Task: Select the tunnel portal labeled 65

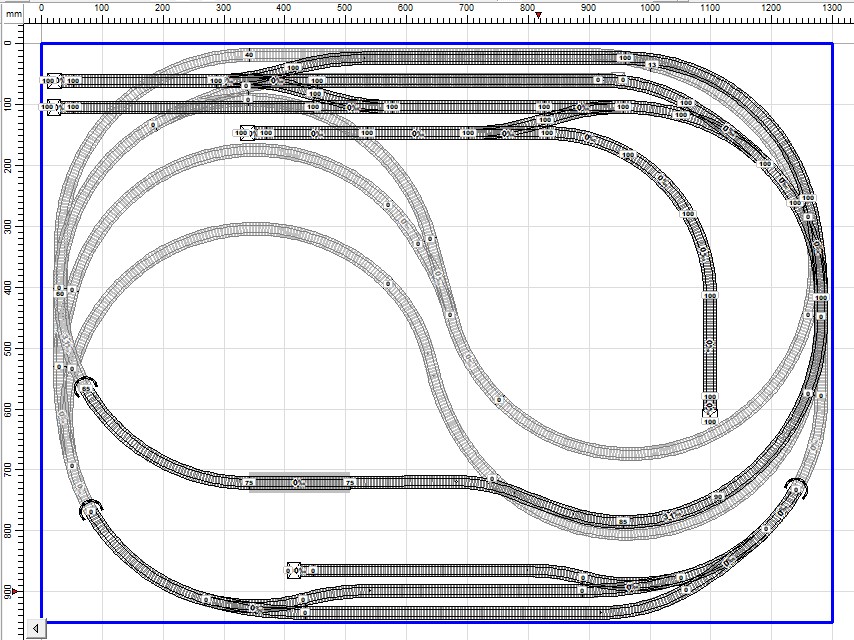Action: 87,387
